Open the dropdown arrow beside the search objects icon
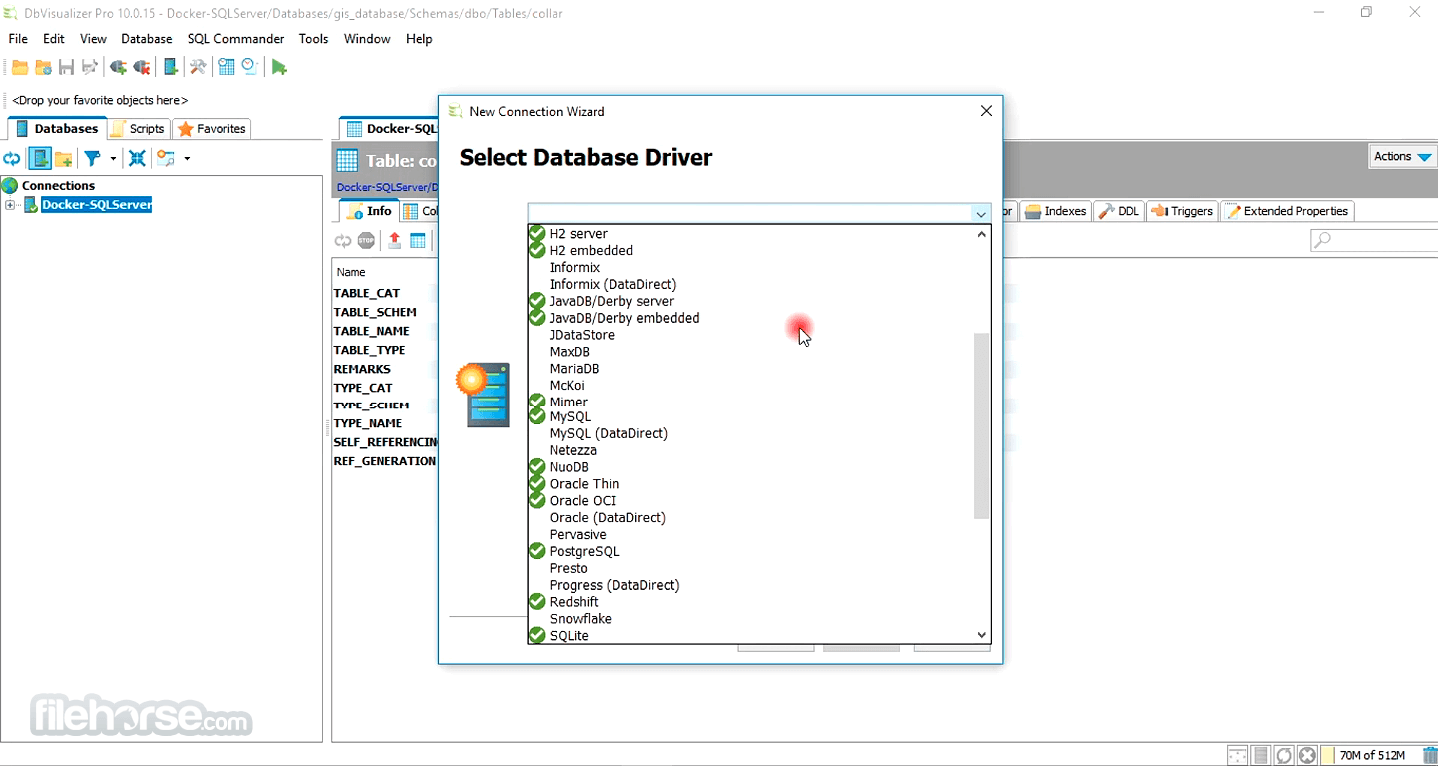1438x766 pixels. 187,158
